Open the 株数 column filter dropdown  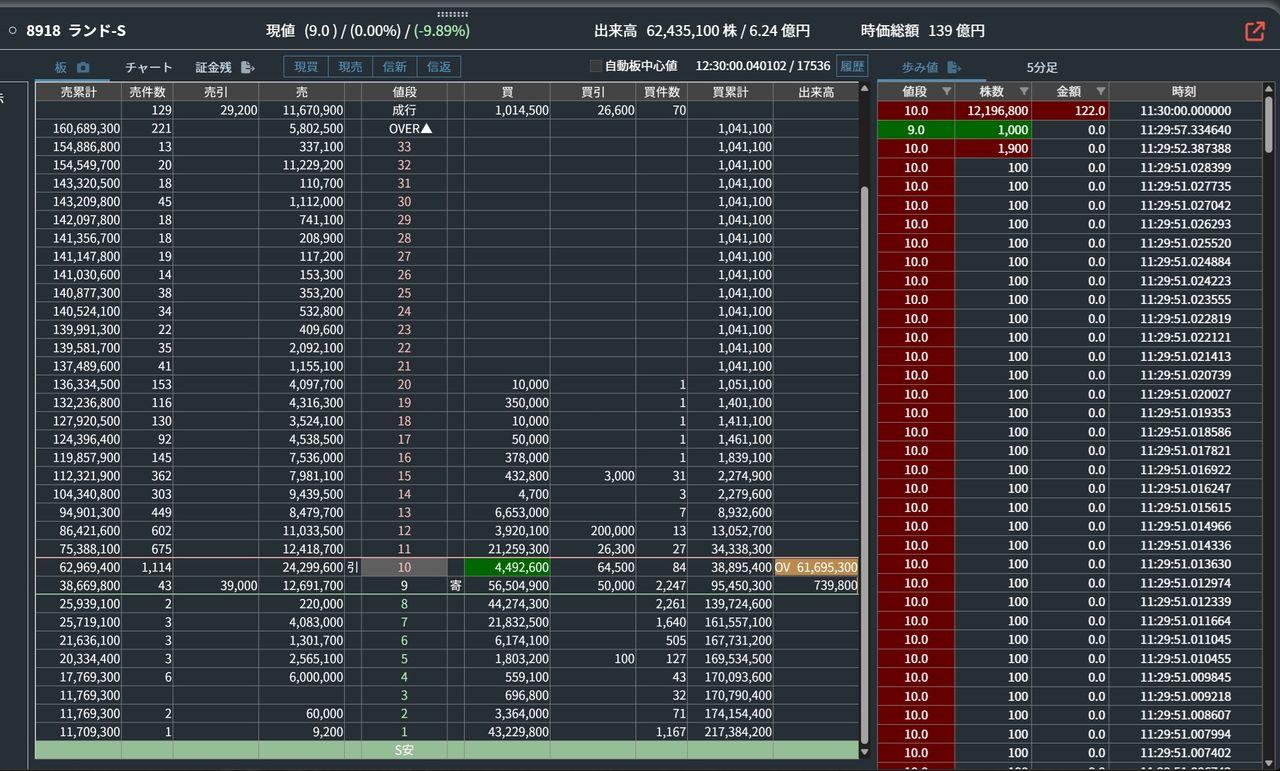click(1022, 91)
